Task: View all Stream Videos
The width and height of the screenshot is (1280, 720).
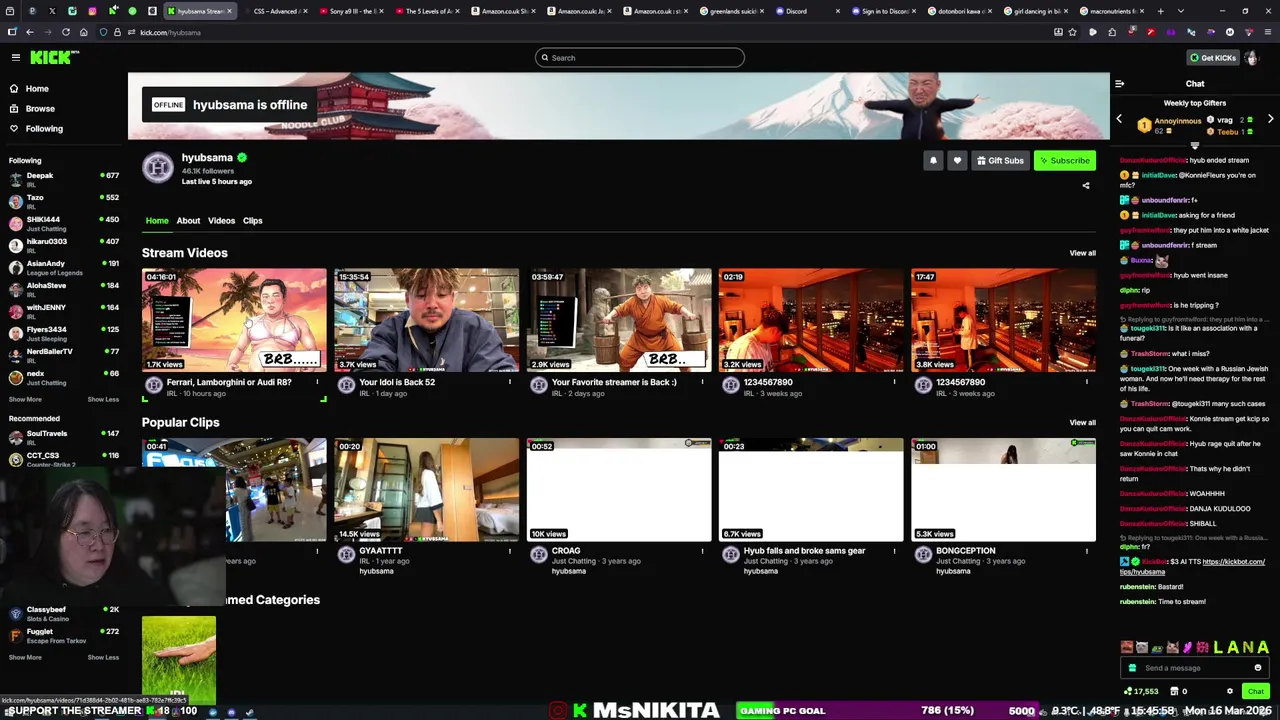Action: 1082,253
